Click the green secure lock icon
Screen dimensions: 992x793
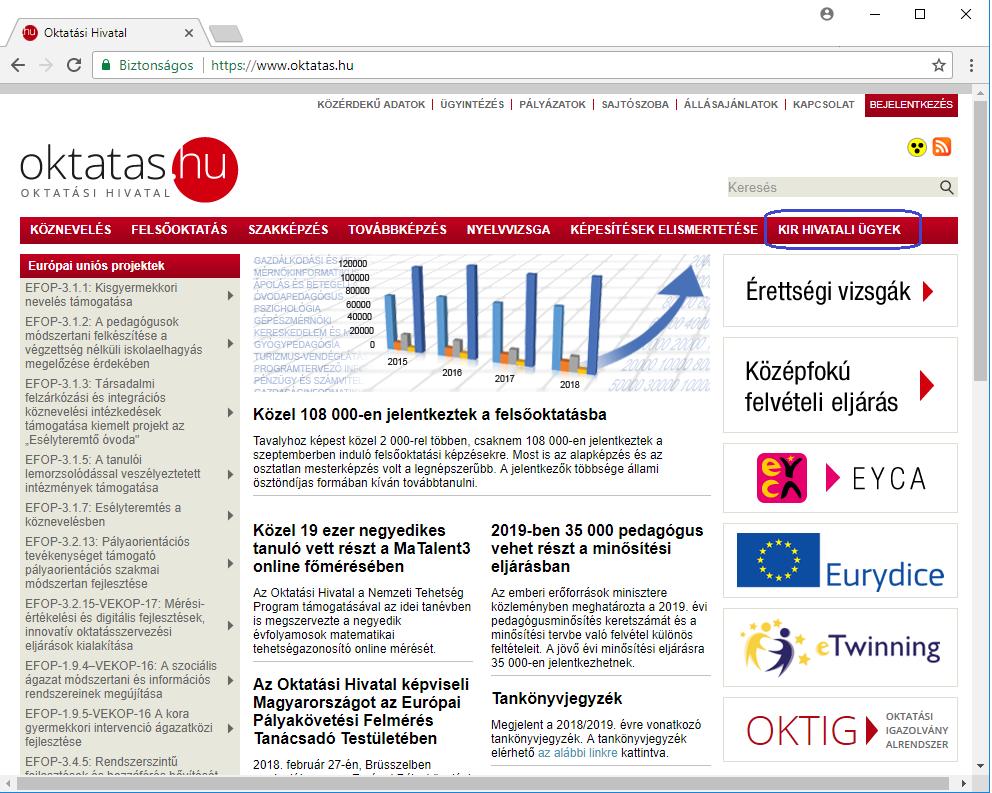click(x=106, y=65)
